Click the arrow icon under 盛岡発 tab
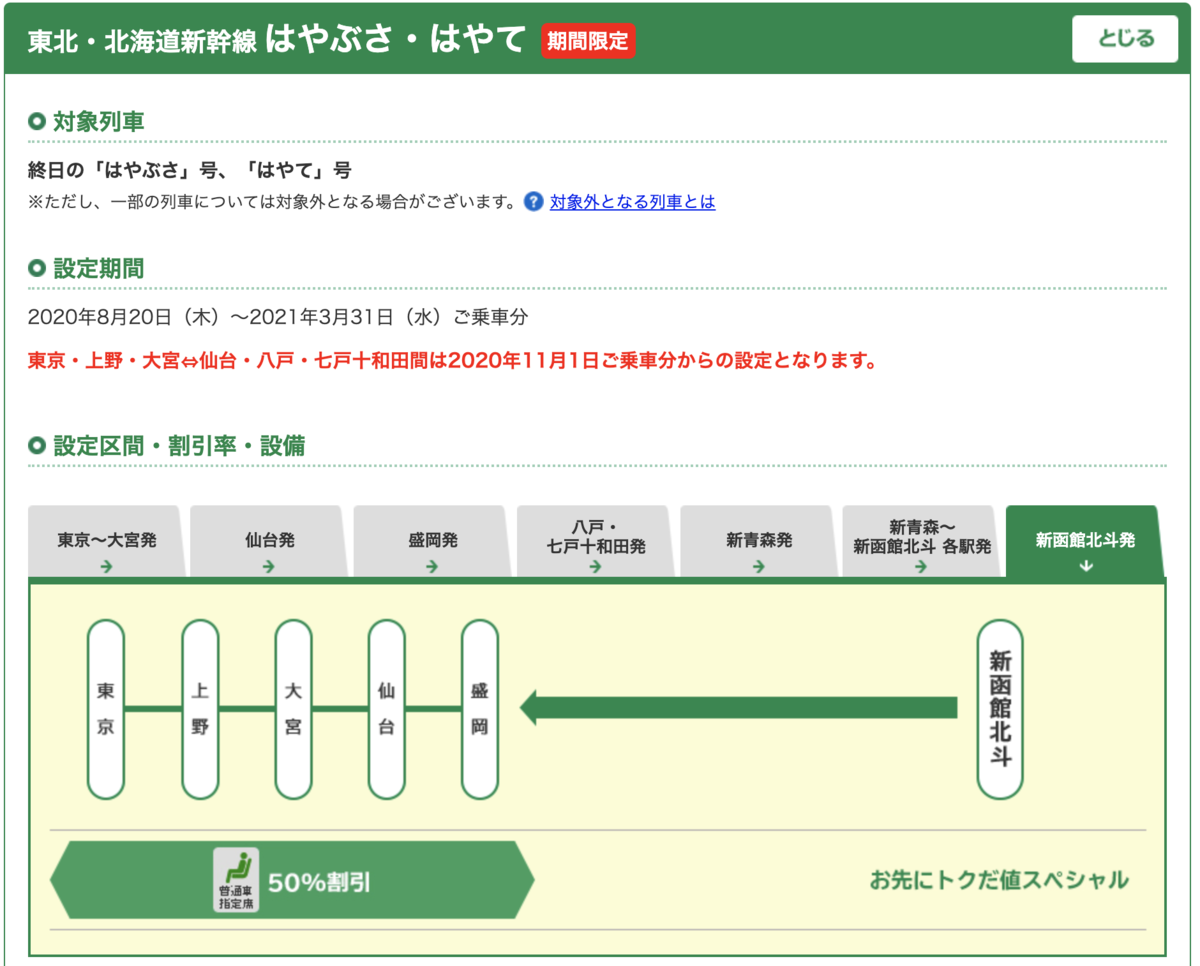1200x966 pixels. (432, 567)
